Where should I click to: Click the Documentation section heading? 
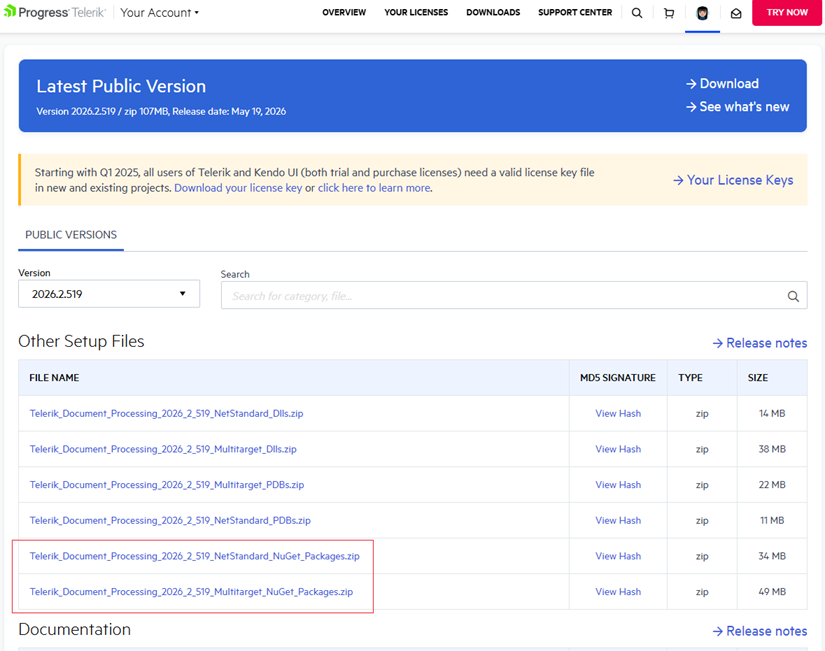pyautogui.click(x=74, y=629)
